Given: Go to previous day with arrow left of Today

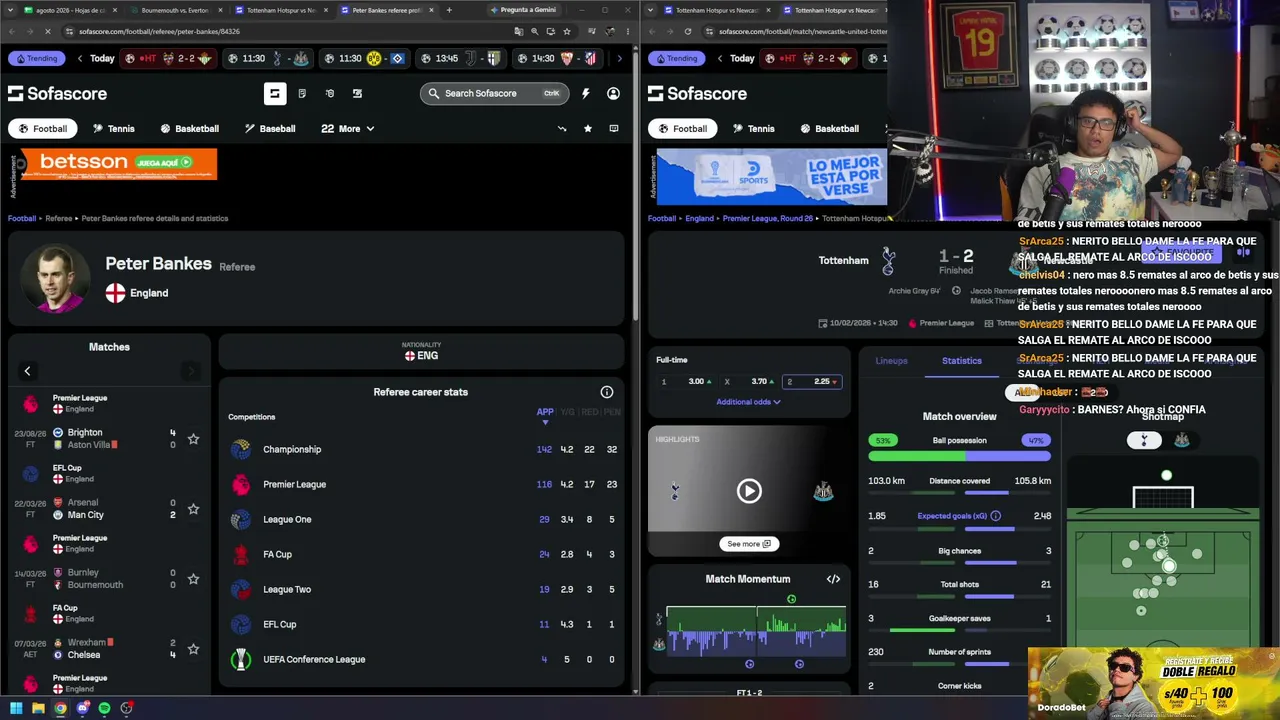Looking at the screenshot, I should pyautogui.click(x=80, y=58).
